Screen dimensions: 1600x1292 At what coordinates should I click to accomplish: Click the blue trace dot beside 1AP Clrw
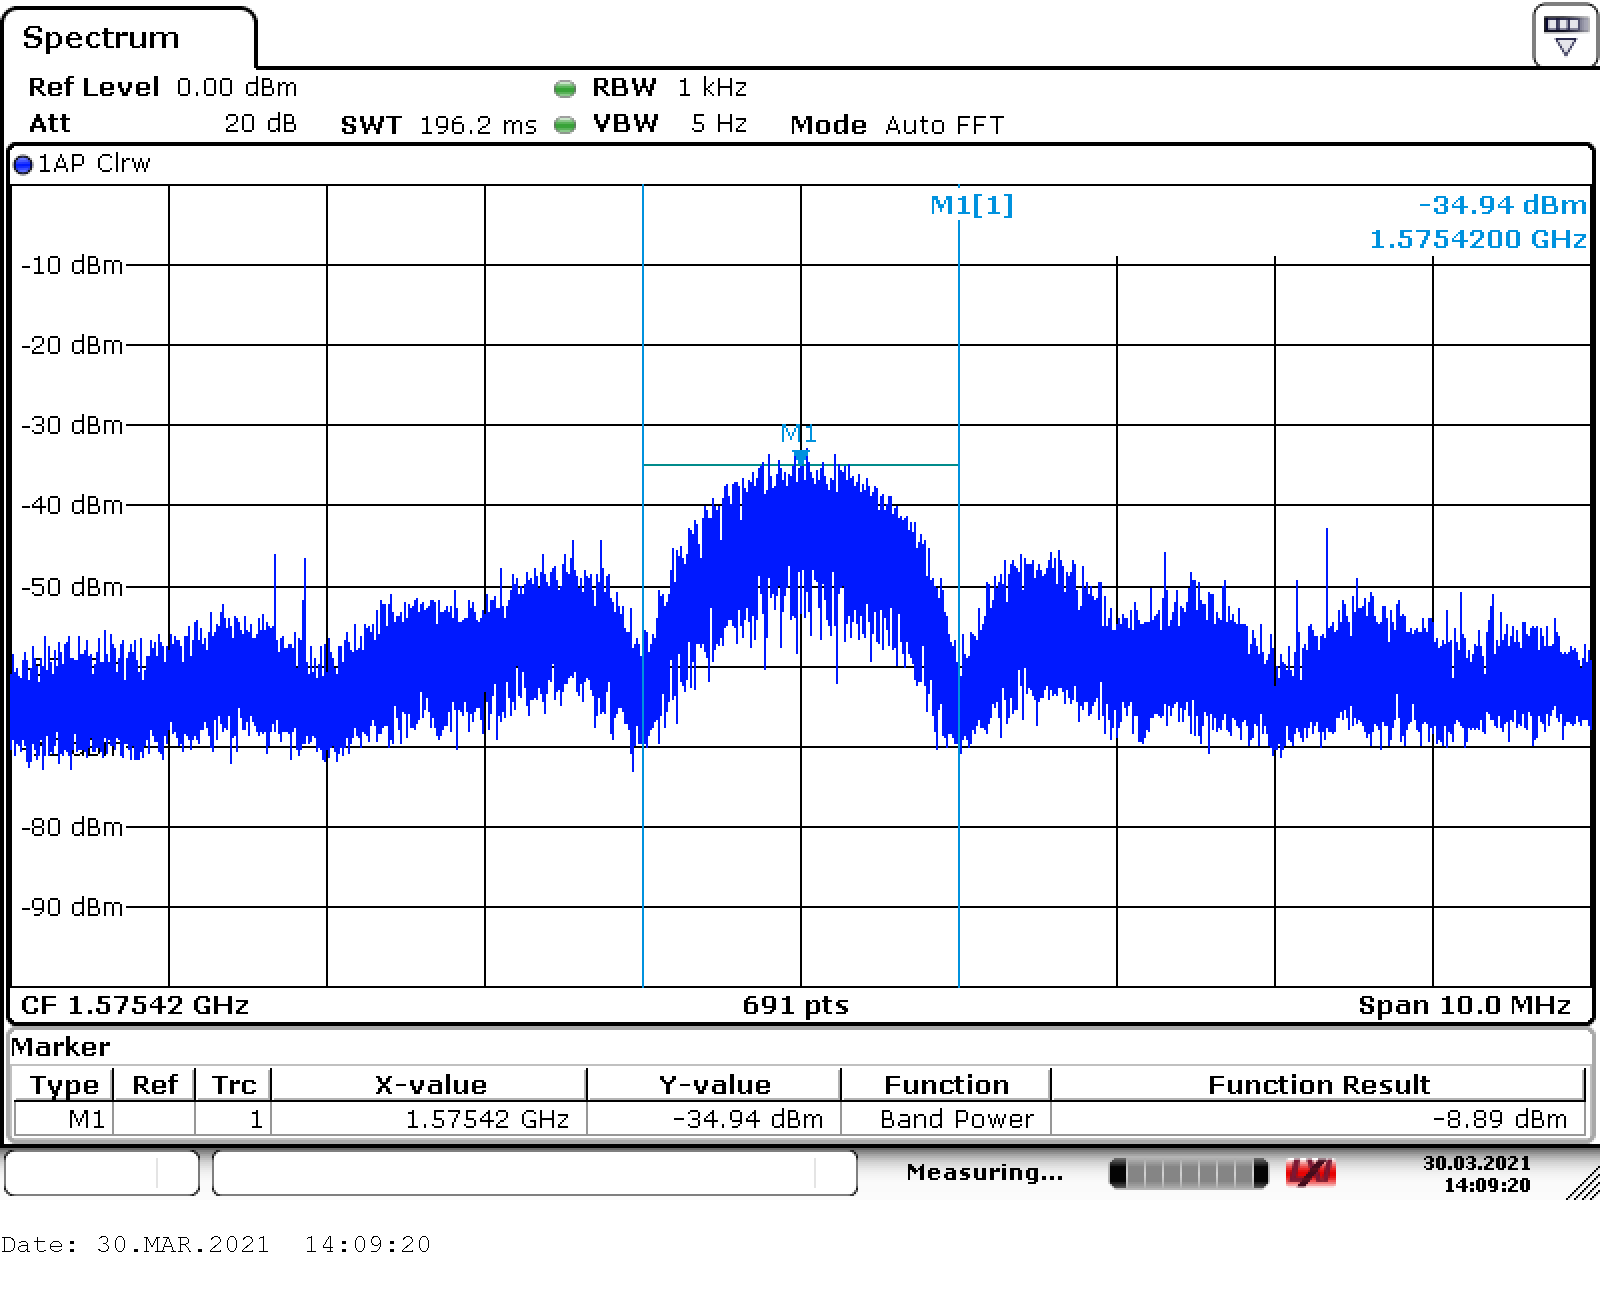pyautogui.click(x=23, y=165)
